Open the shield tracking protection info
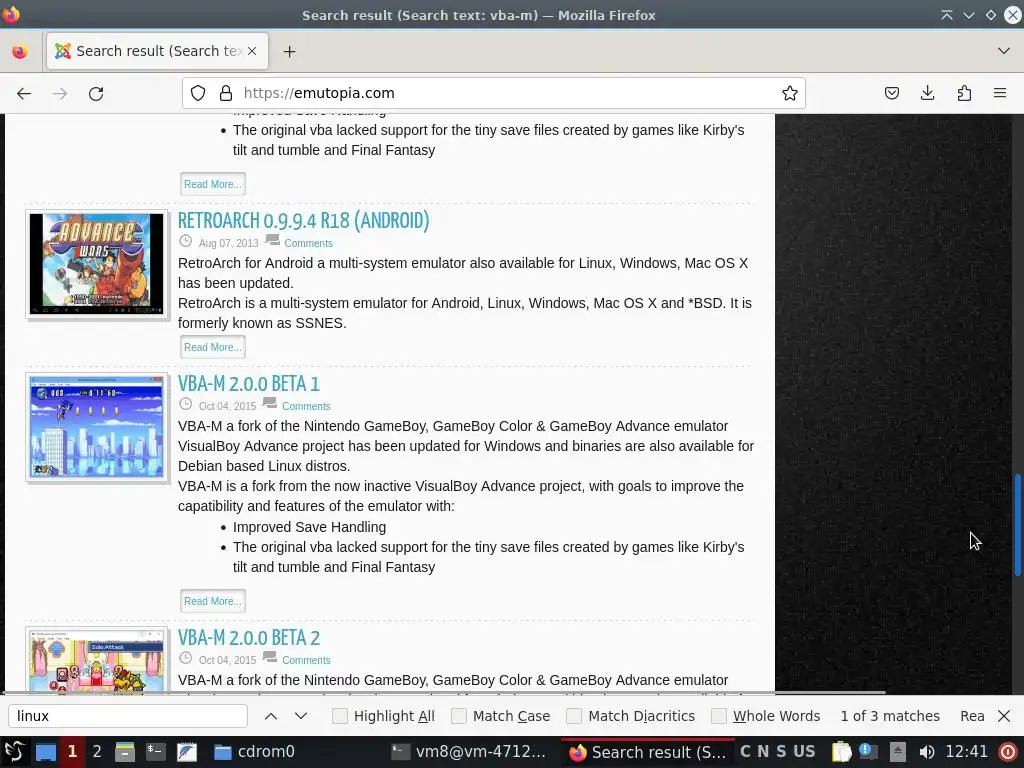The image size is (1024, 768). [x=198, y=93]
